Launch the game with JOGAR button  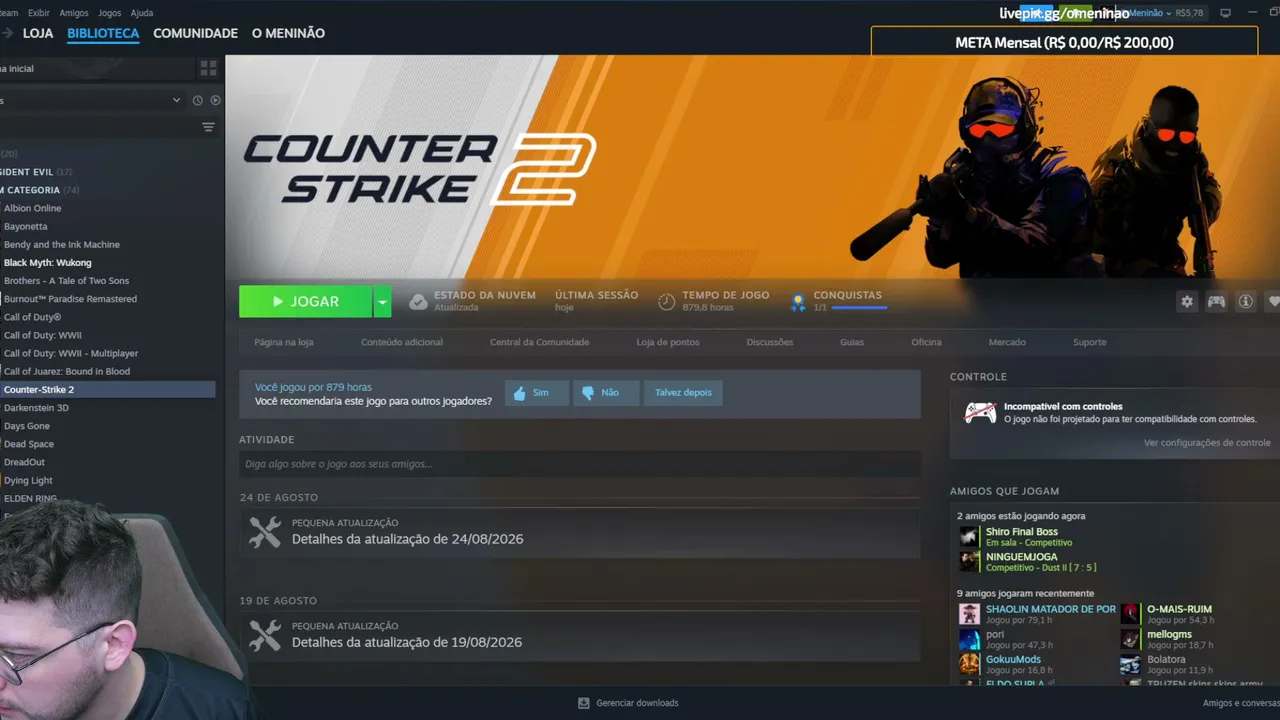pyautogui.click(x=306, y=301)
